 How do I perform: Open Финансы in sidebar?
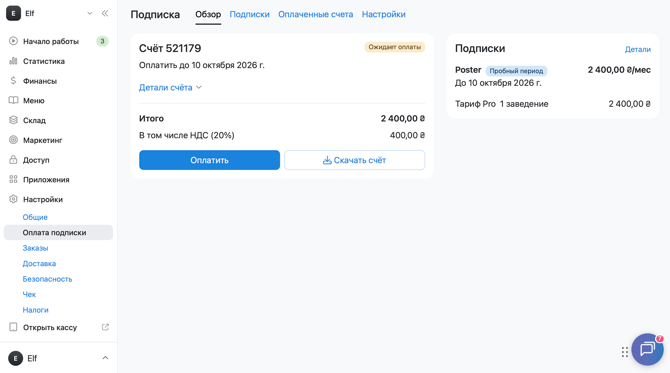(x=40, y=81)
